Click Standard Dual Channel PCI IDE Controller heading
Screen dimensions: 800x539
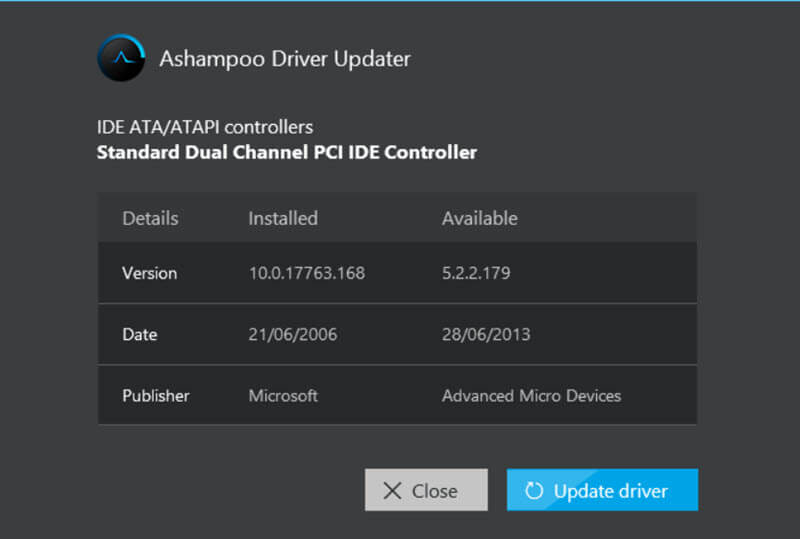coord(287,152)
